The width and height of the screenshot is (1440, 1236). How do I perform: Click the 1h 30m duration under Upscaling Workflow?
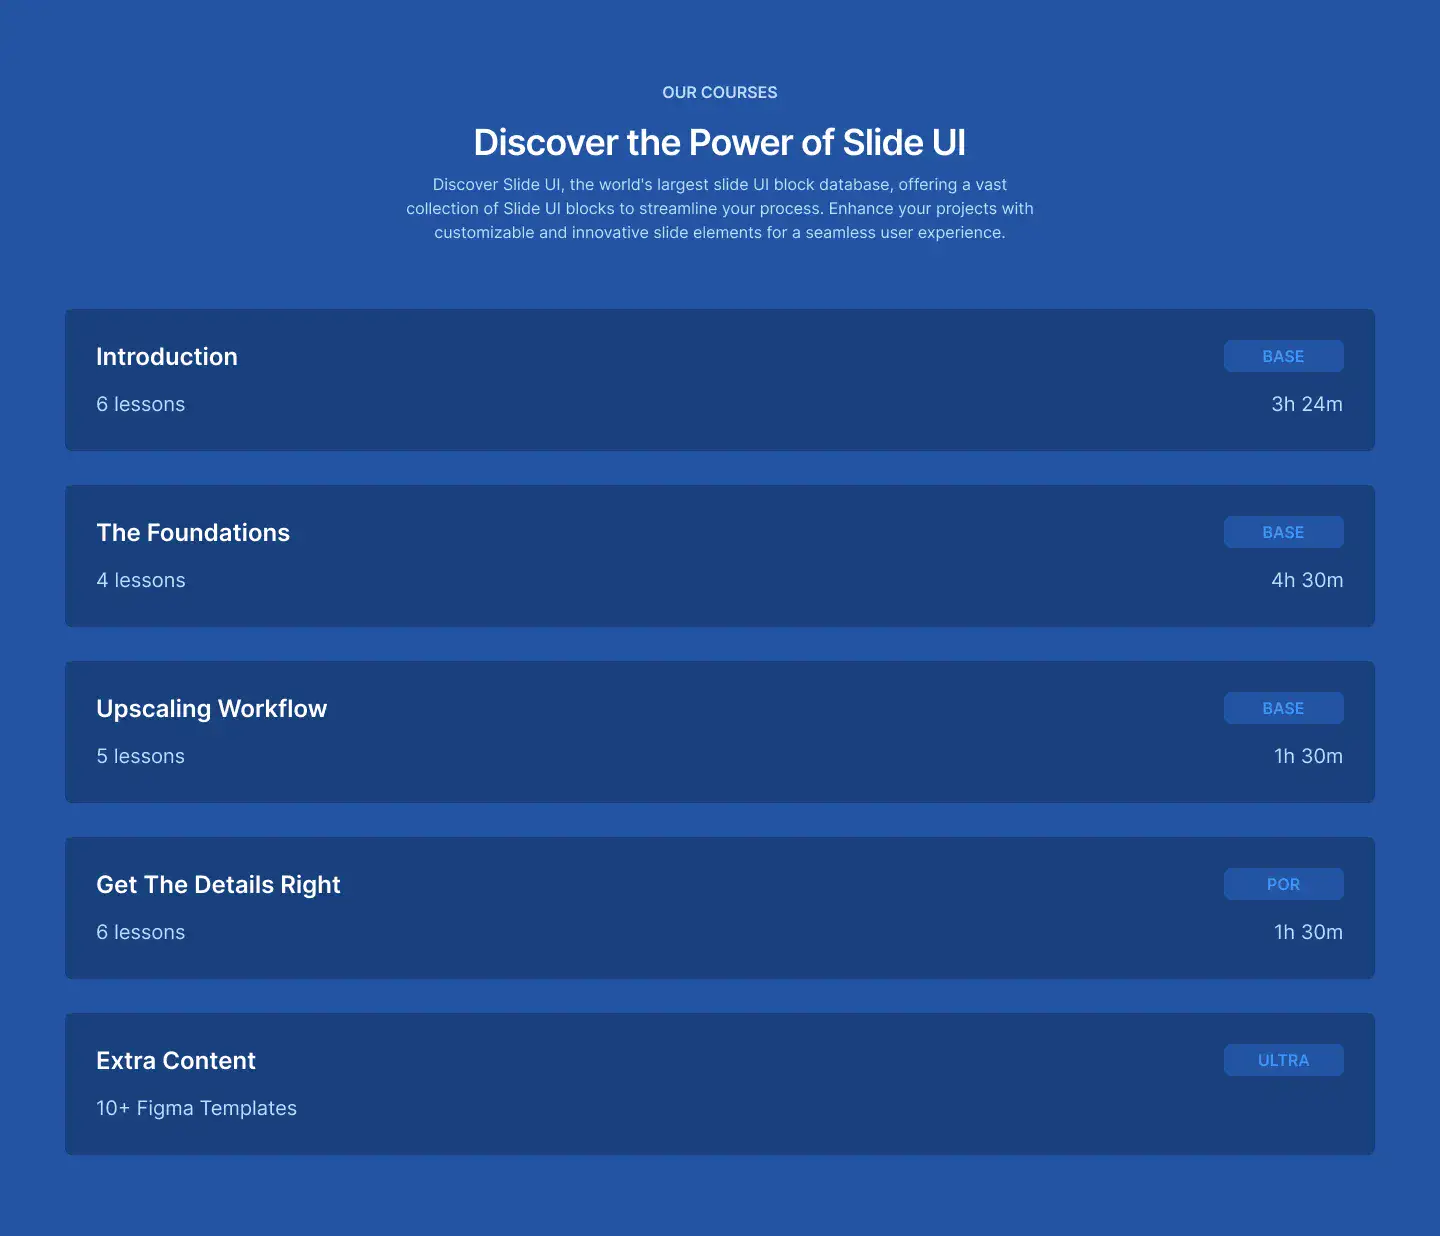[1308, 756]
